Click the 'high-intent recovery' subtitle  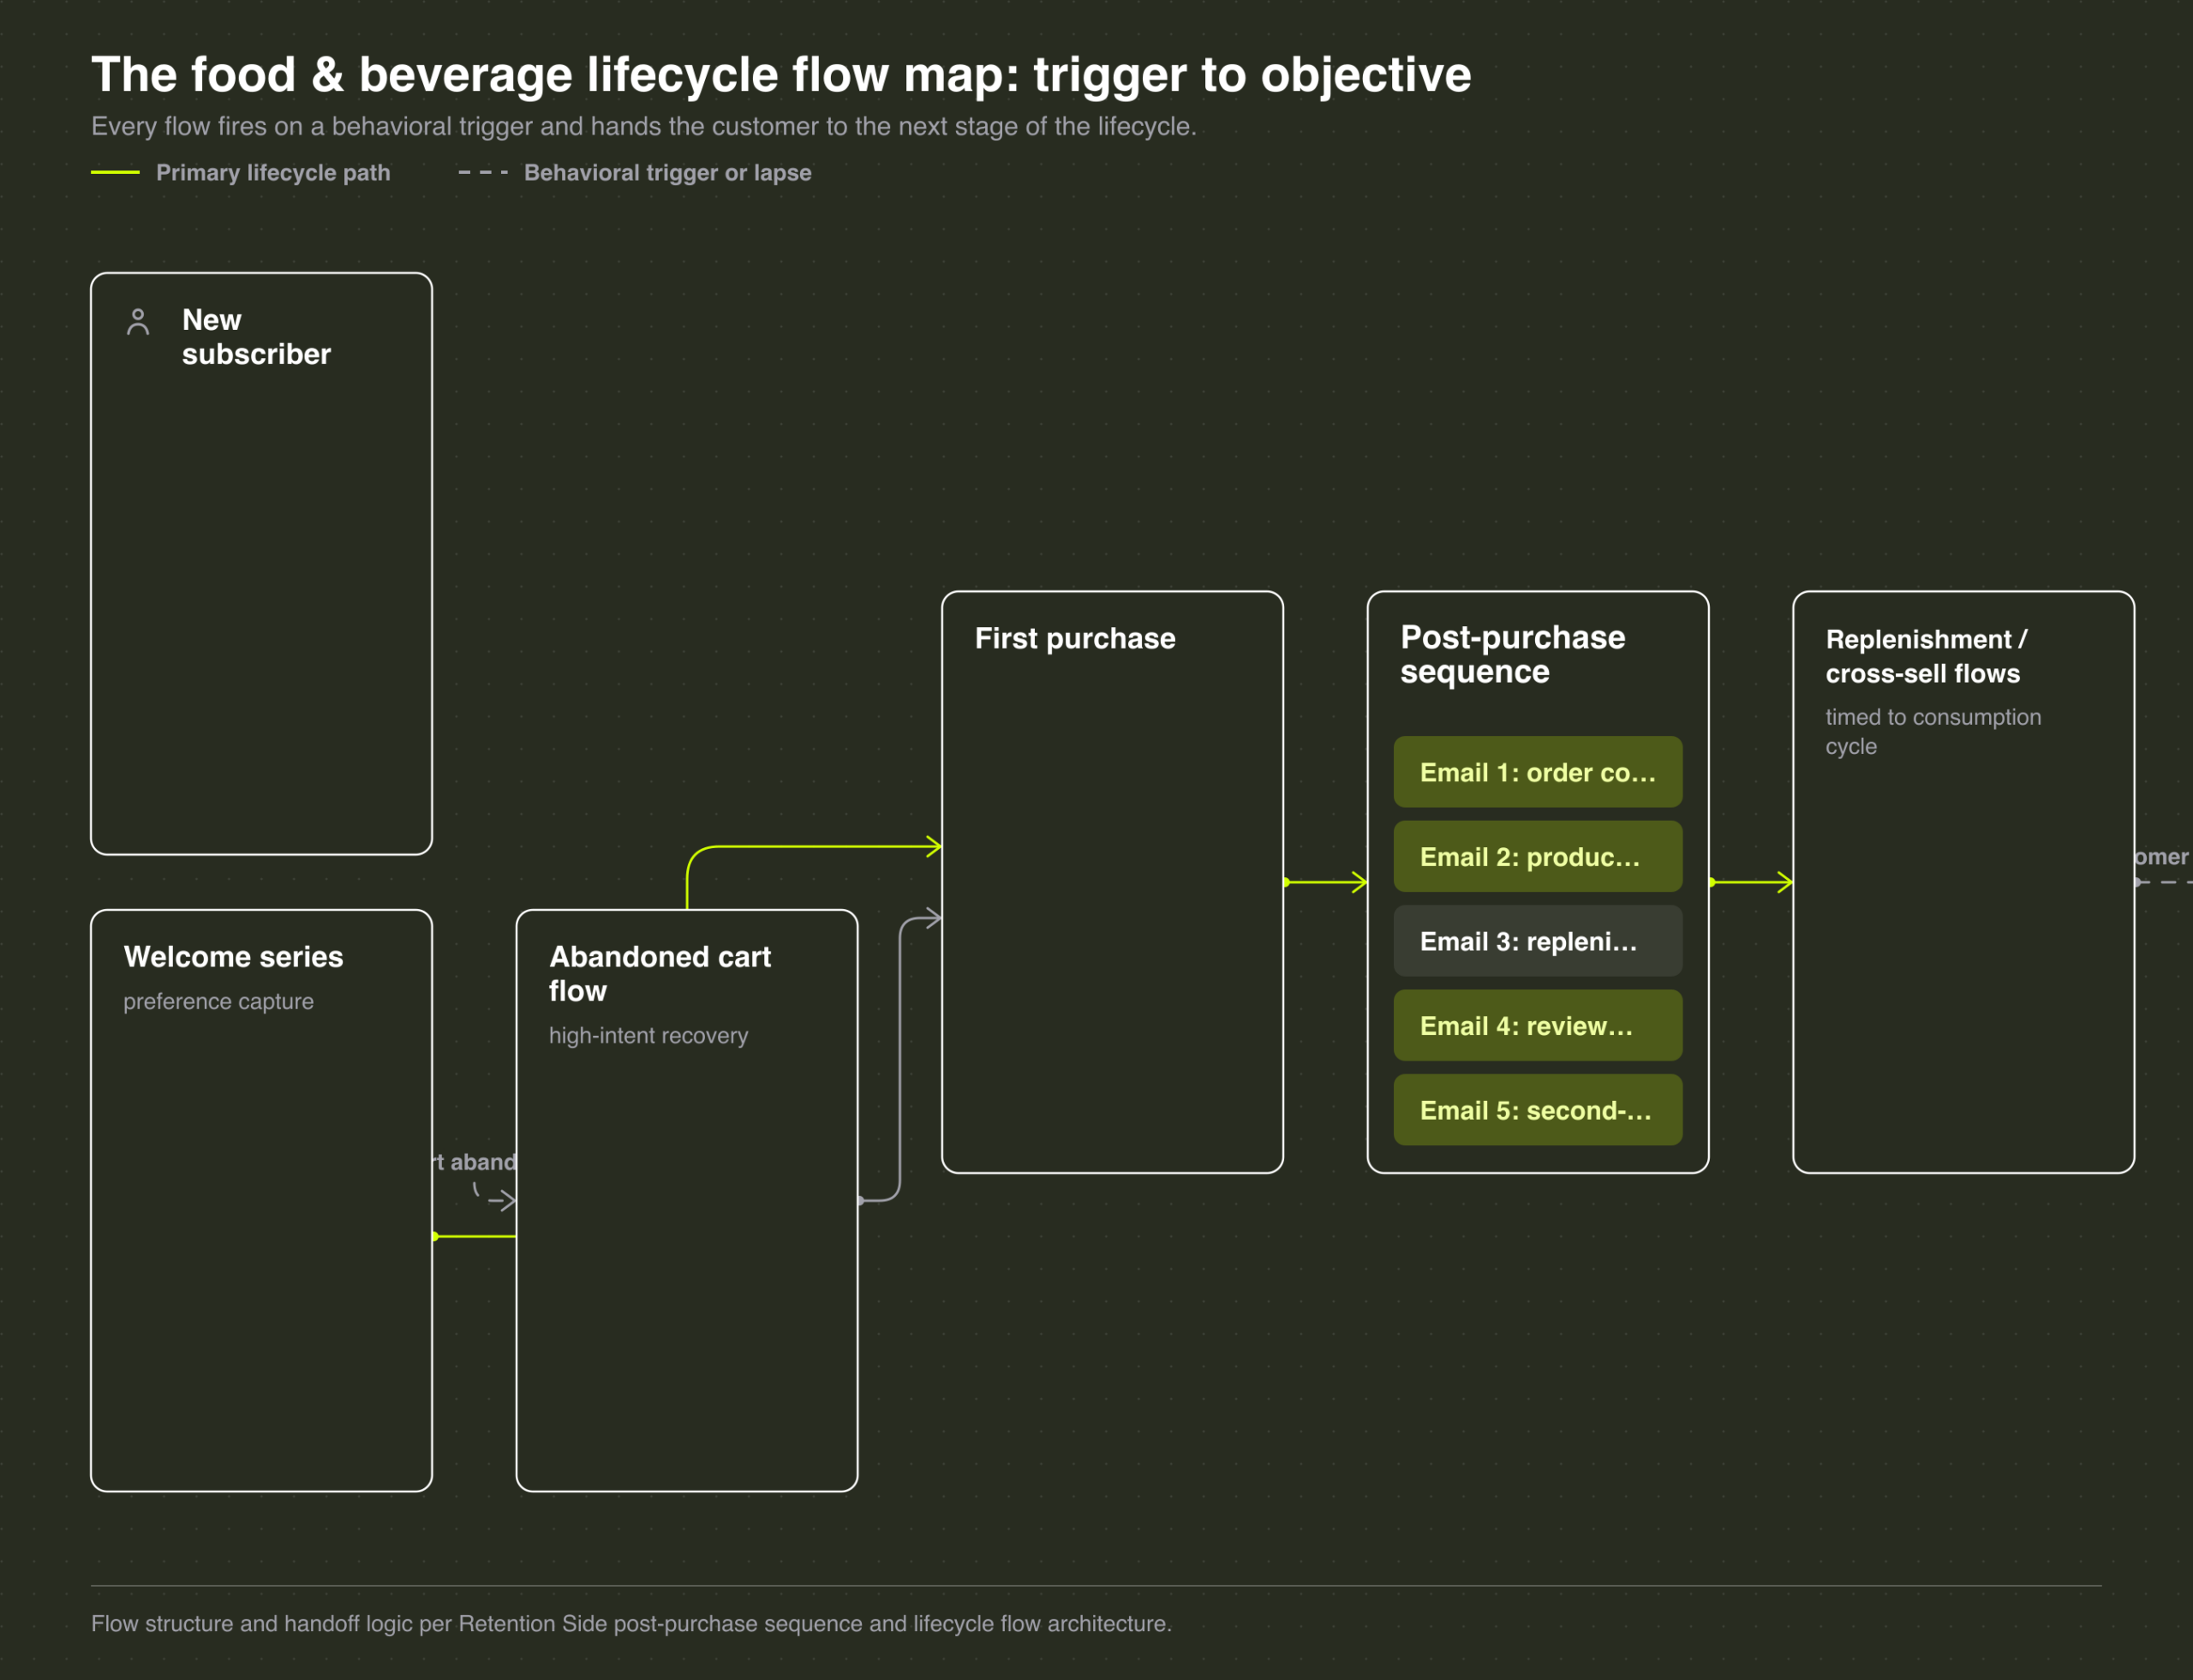pos(648,1035)
